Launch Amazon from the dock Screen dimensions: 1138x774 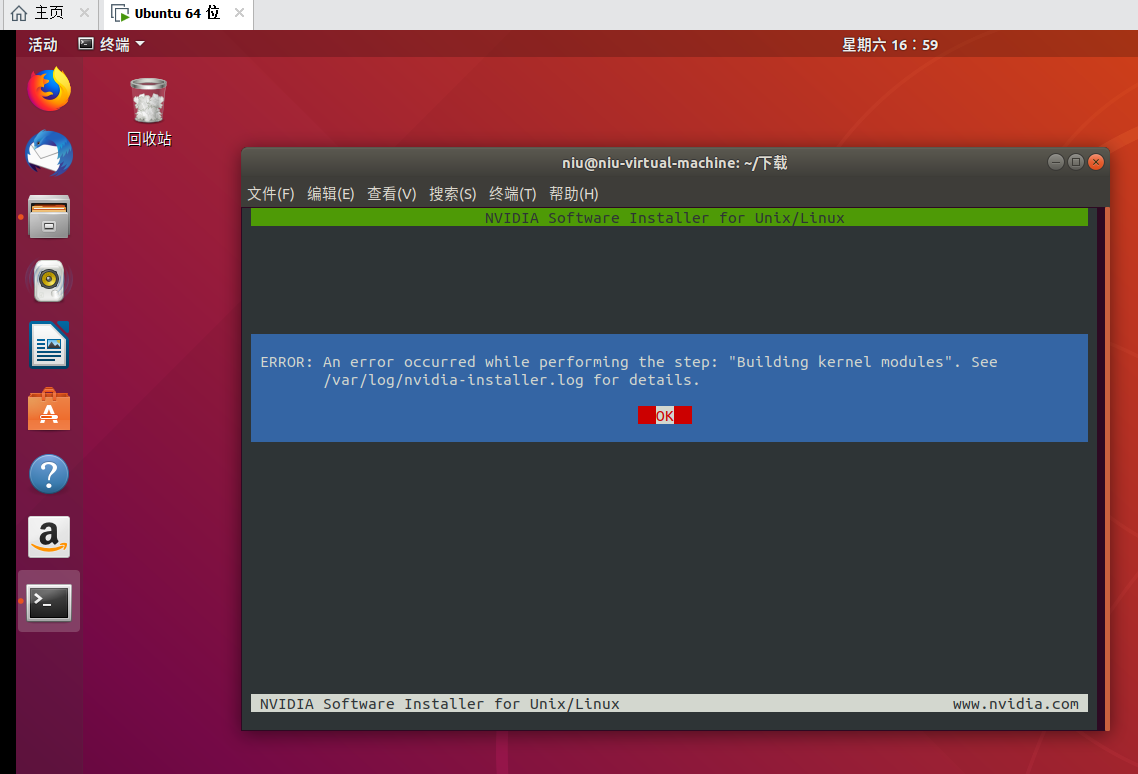coord(49,537)
